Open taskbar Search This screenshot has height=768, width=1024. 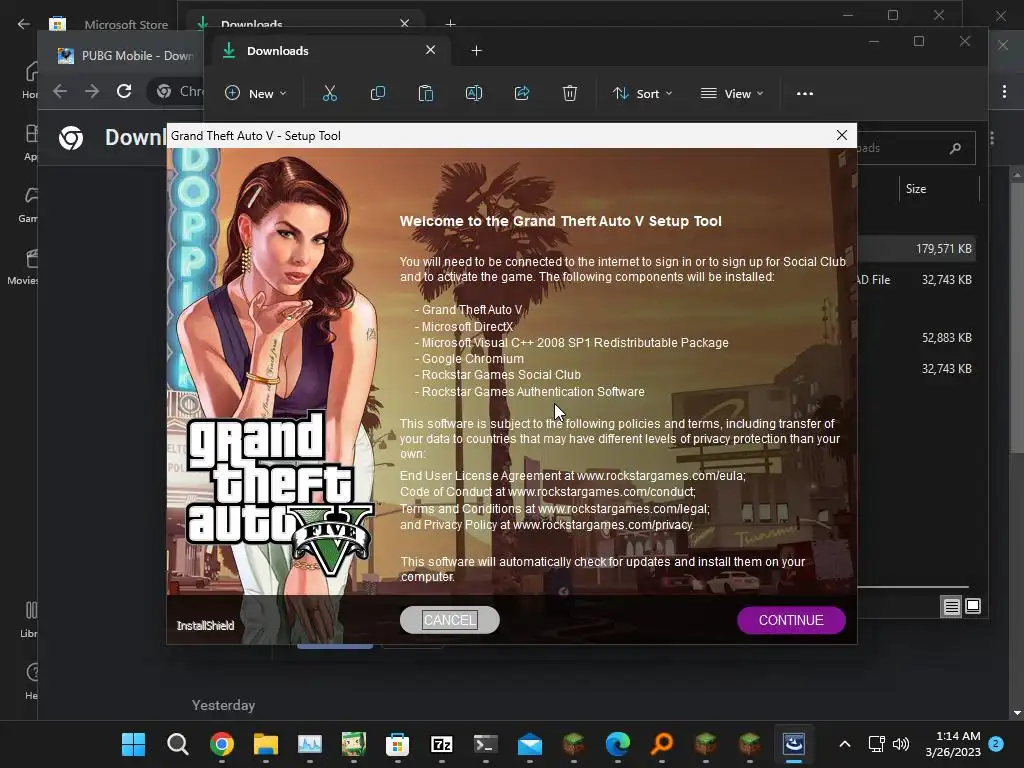pos(178,744)
